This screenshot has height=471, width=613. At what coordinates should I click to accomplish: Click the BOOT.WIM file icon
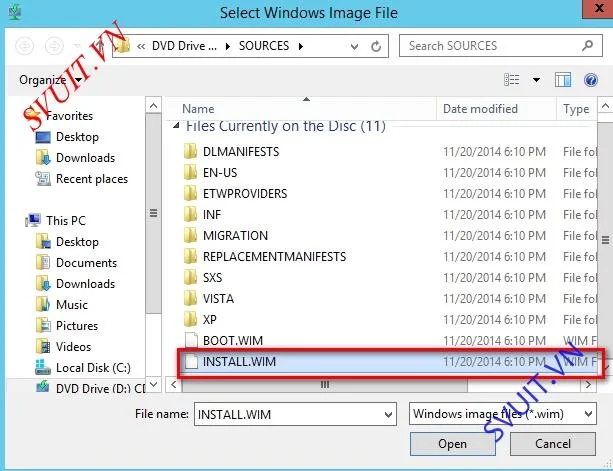pos(191,340)
